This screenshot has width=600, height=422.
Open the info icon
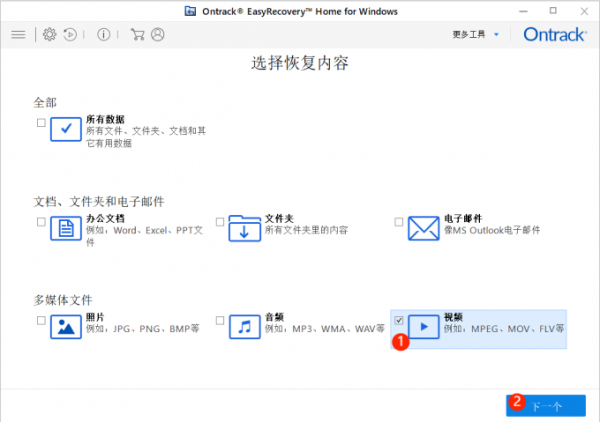point(104,34)
